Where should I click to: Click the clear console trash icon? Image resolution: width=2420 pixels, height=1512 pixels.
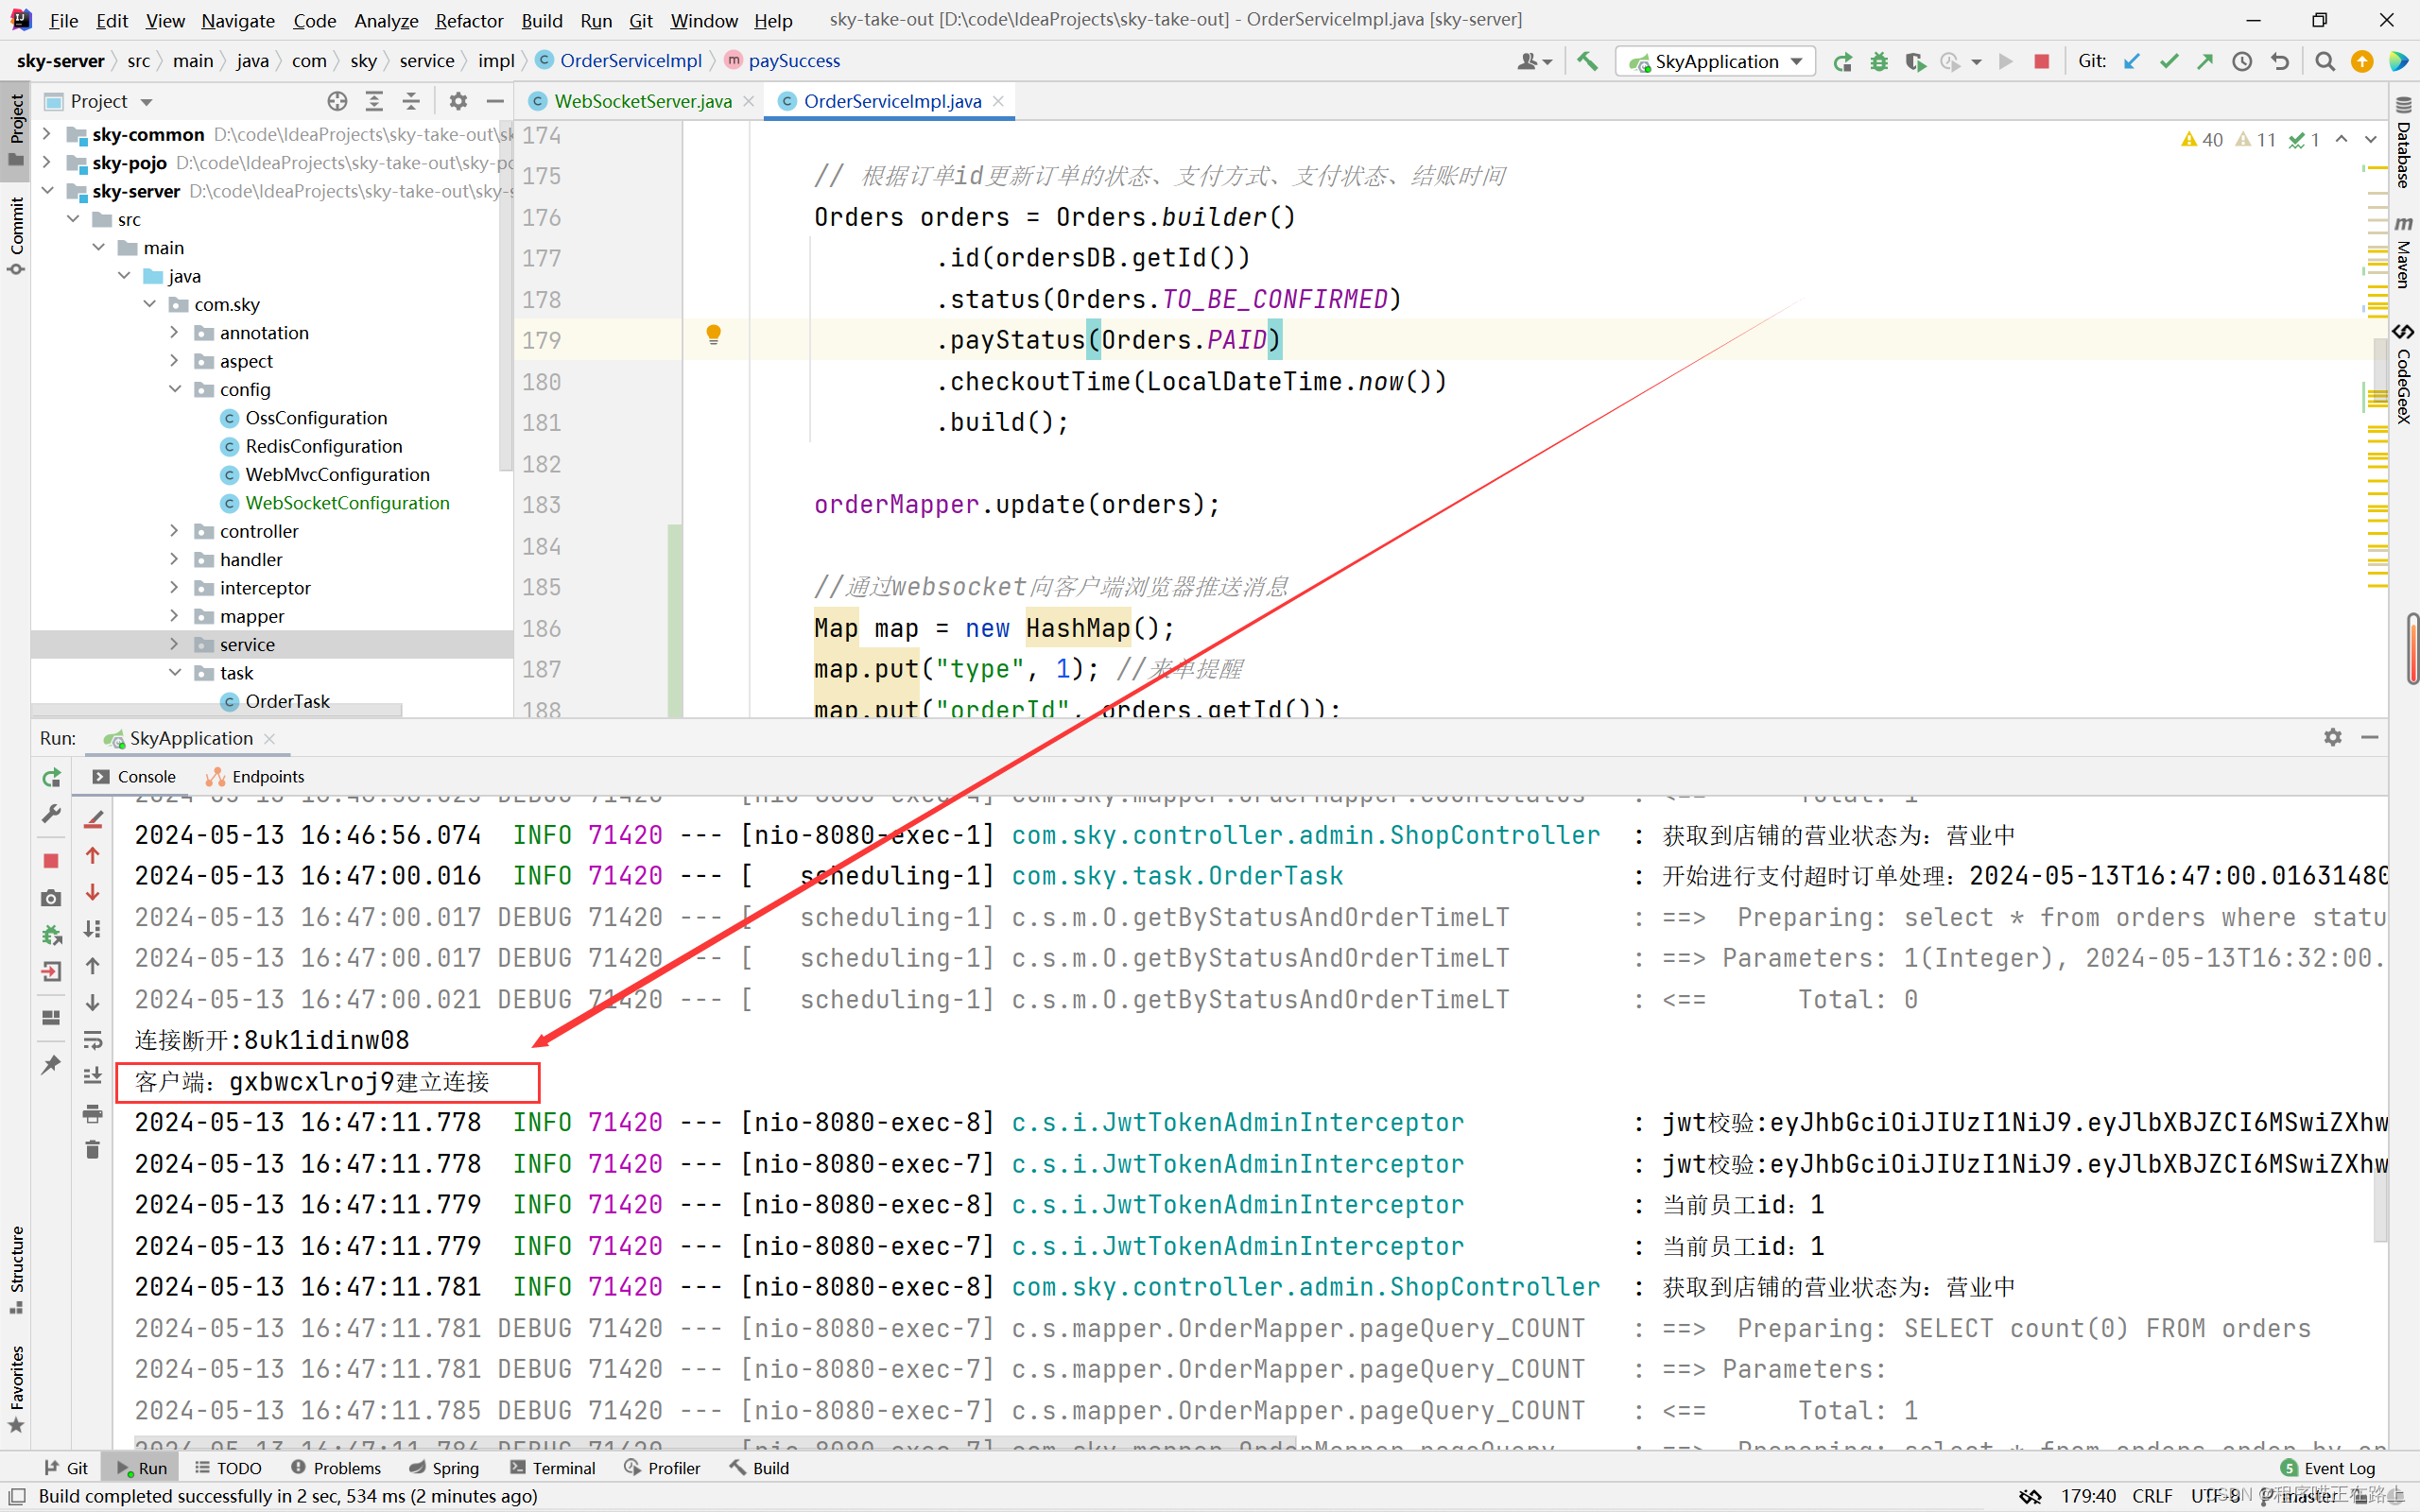tap(93, 1149)
